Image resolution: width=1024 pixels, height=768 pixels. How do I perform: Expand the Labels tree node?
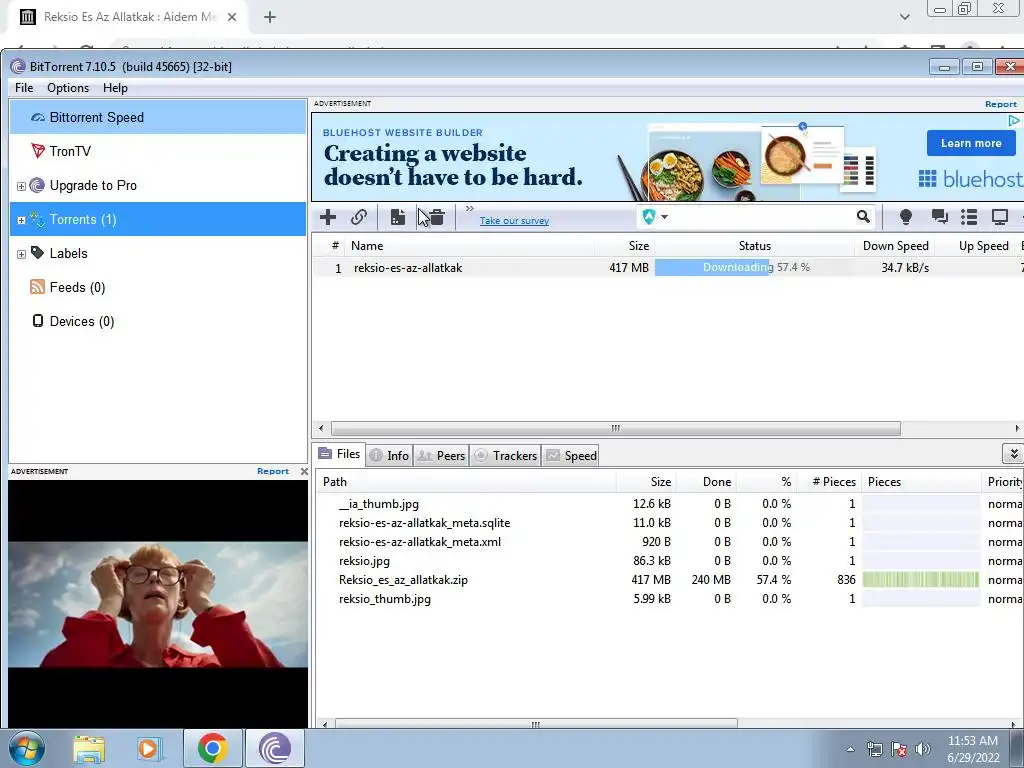click(x=21, y=254)
